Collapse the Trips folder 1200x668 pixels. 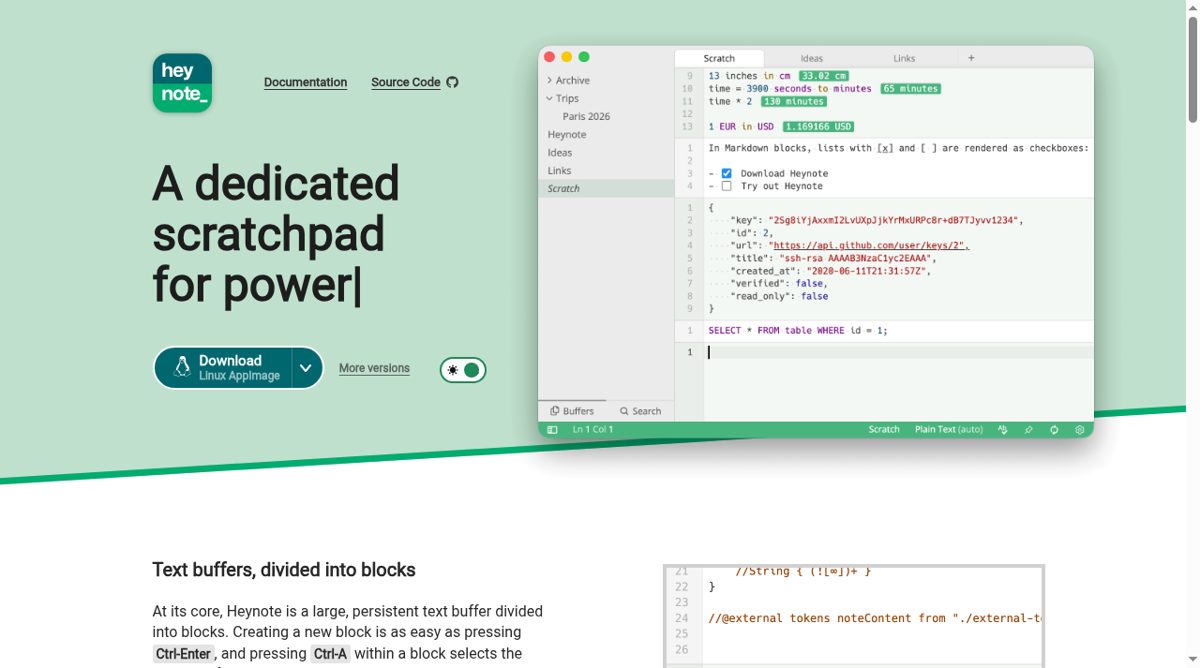(562, 98)
